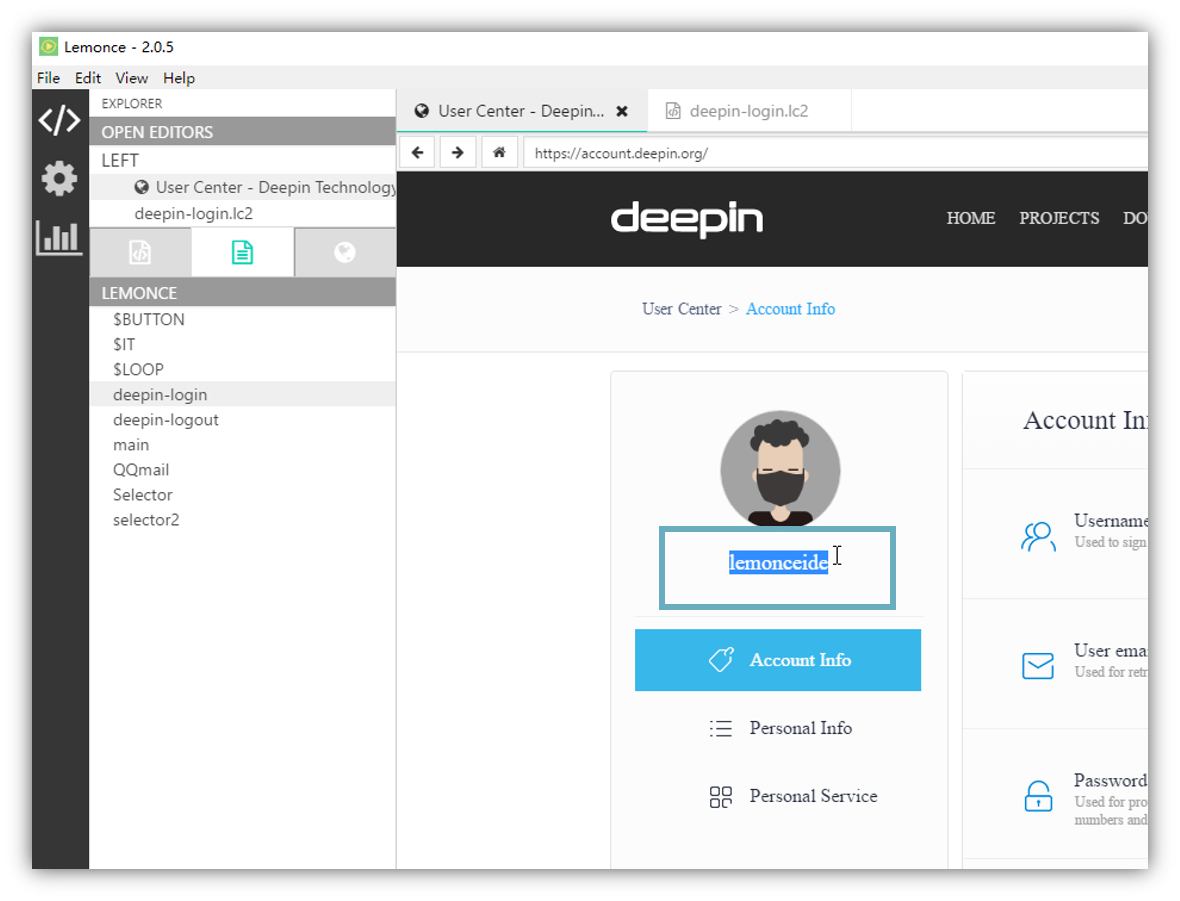Click the Password lock icon

[x=1038, y=796]
